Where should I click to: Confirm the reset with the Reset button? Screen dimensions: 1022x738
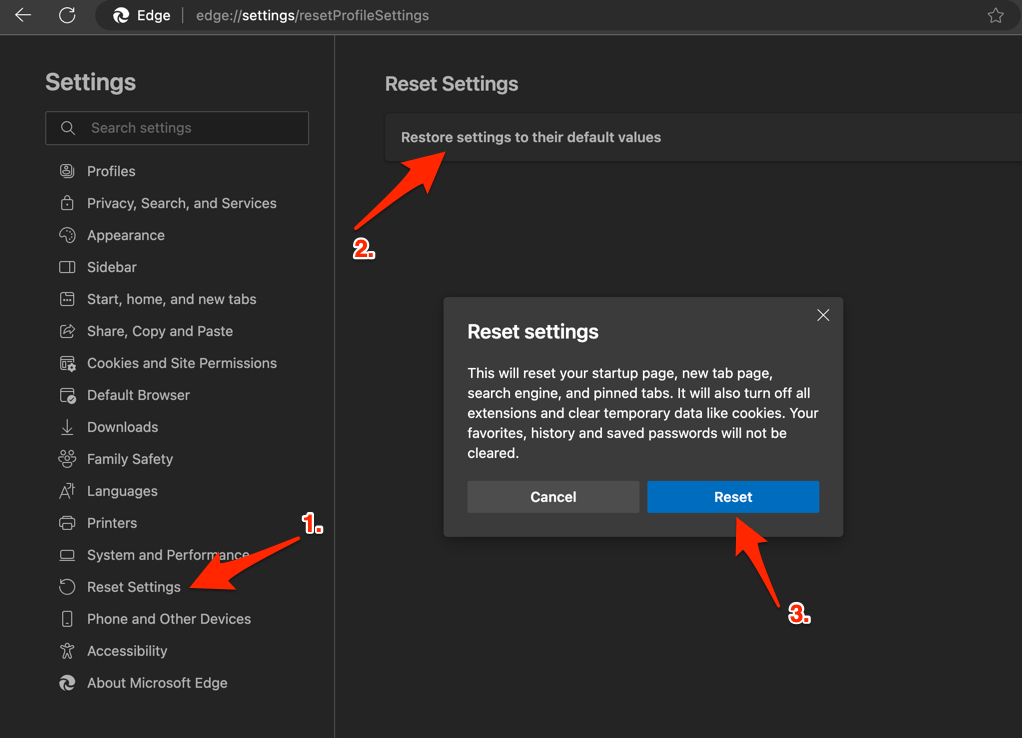[x=733, y=497]
